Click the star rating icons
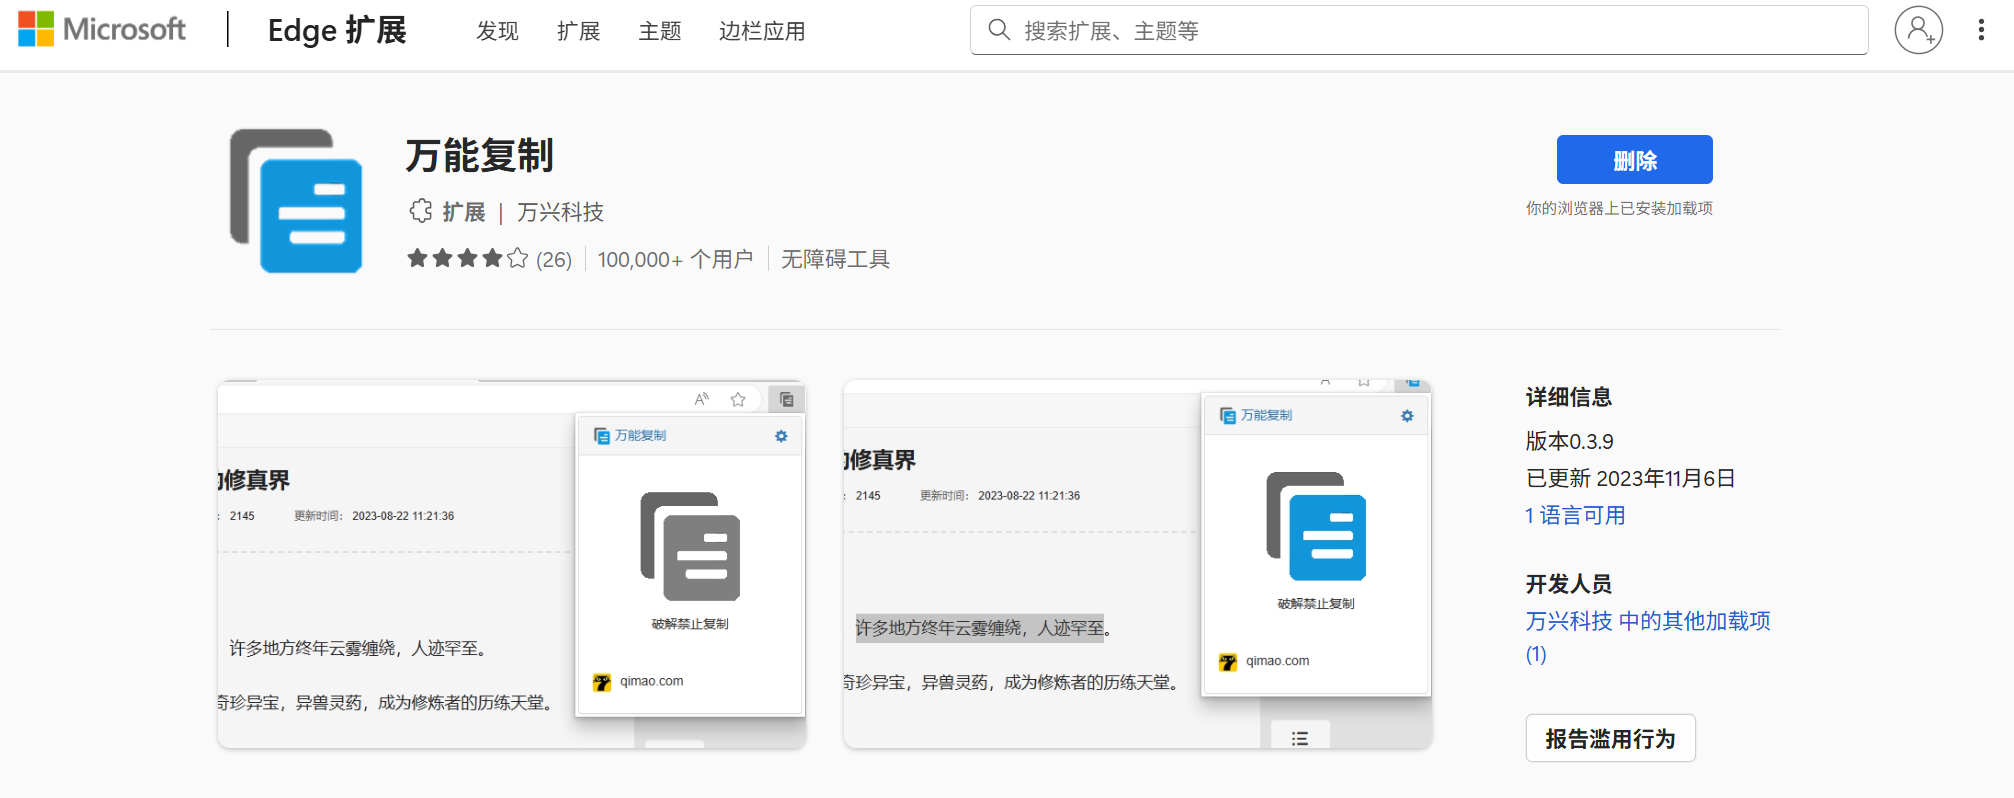This screenshot has height=798, width=2014. click(467, 259)
